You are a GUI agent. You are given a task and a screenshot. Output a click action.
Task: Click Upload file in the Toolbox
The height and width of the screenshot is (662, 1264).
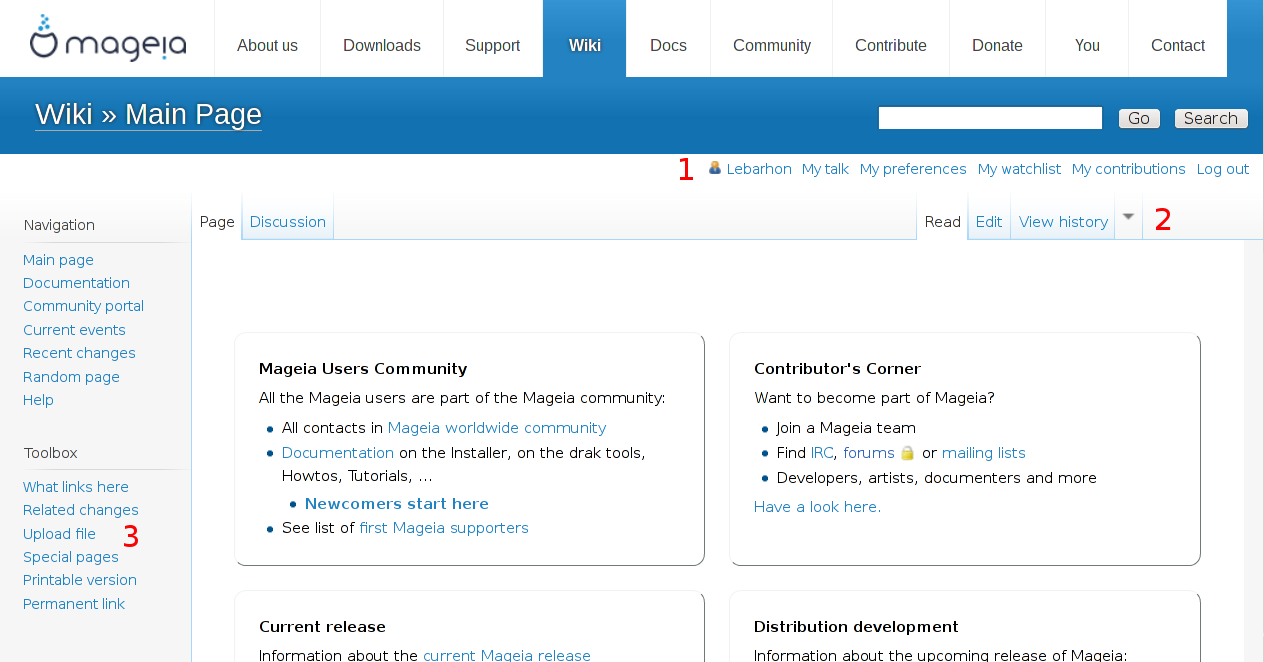(x=60, y=534)
